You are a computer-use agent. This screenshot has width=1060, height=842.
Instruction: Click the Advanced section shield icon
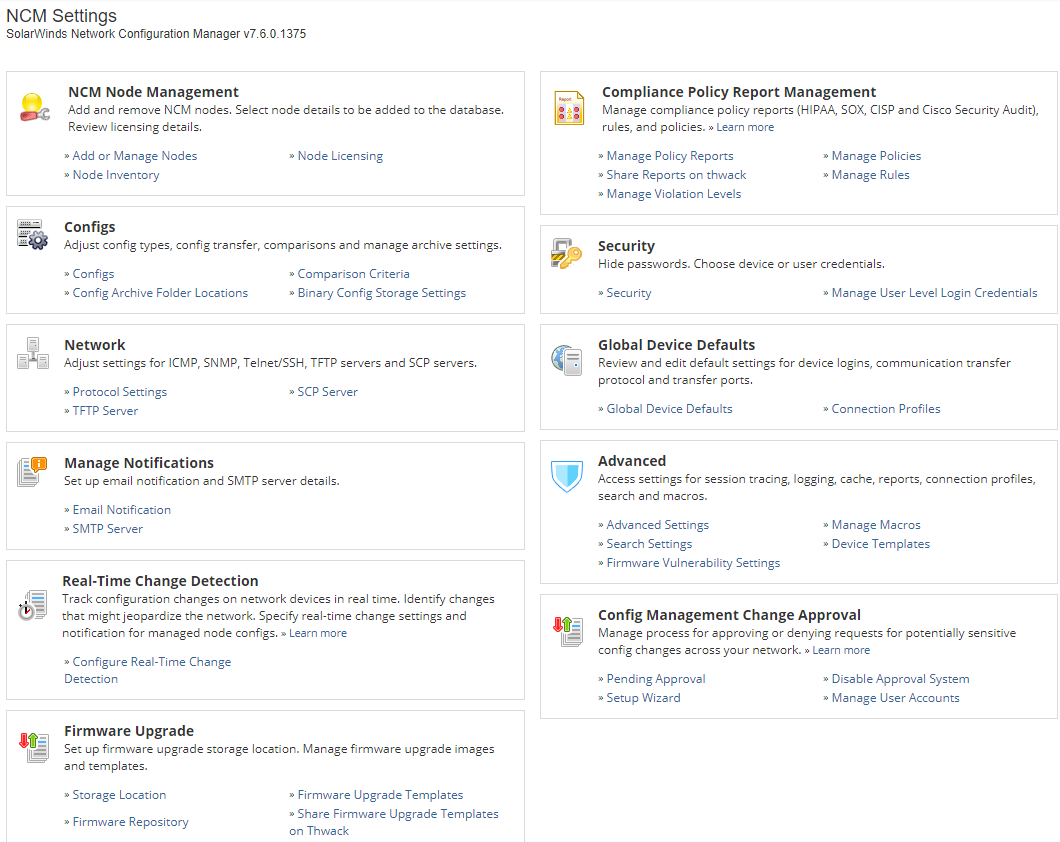[567, 476]
